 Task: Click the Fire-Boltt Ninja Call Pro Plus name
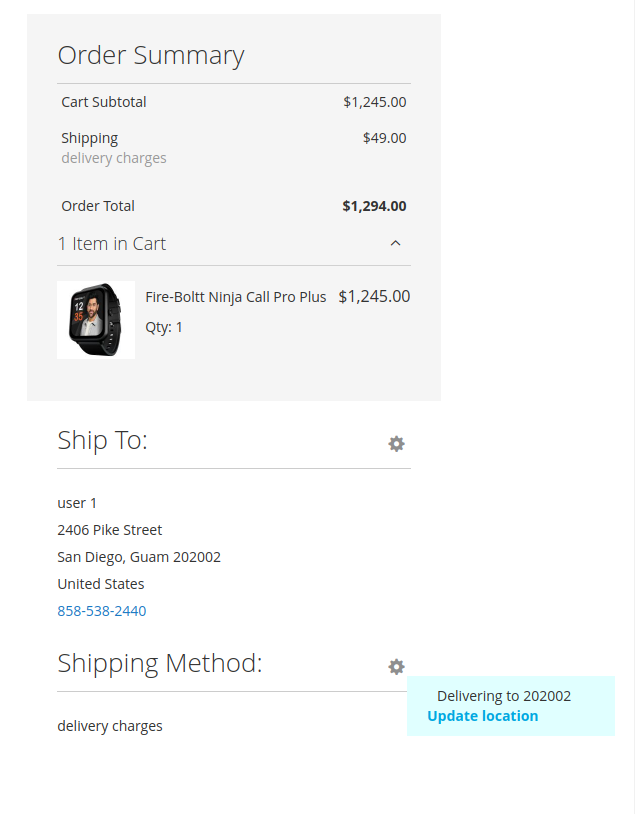pyautogui.click(x=236, y=297)
